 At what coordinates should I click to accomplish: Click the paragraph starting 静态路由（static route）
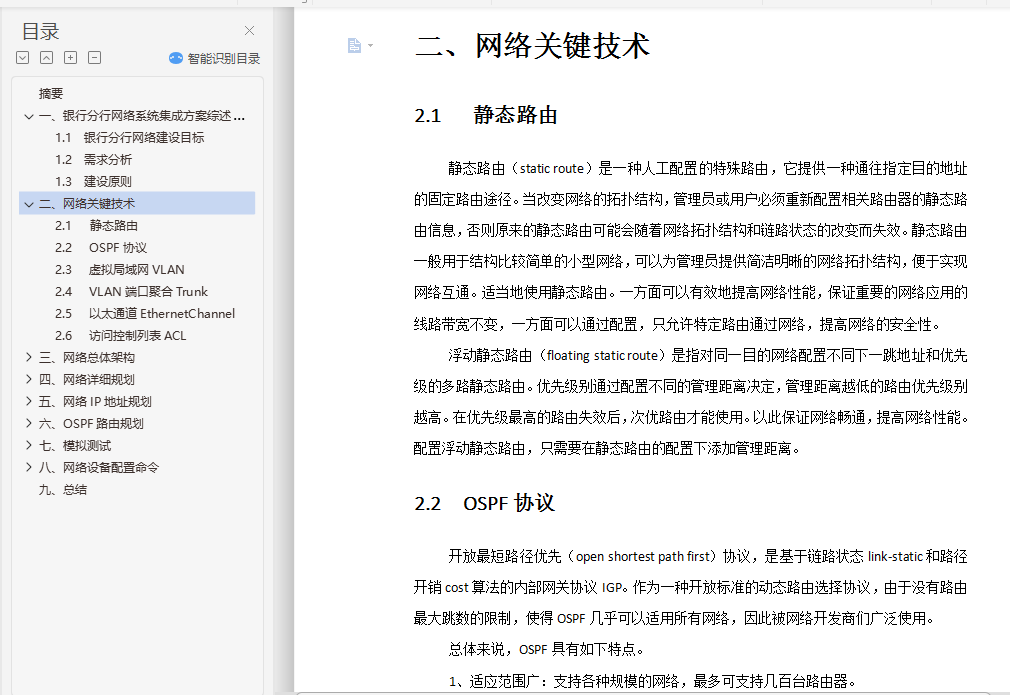(x=691, y=246)
